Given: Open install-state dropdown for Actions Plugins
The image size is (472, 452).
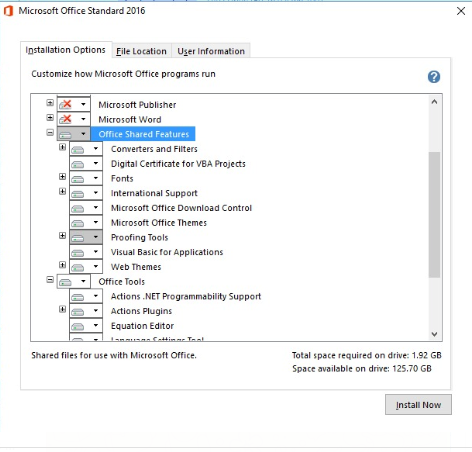Looking at the screenshot, I should 86,311.
